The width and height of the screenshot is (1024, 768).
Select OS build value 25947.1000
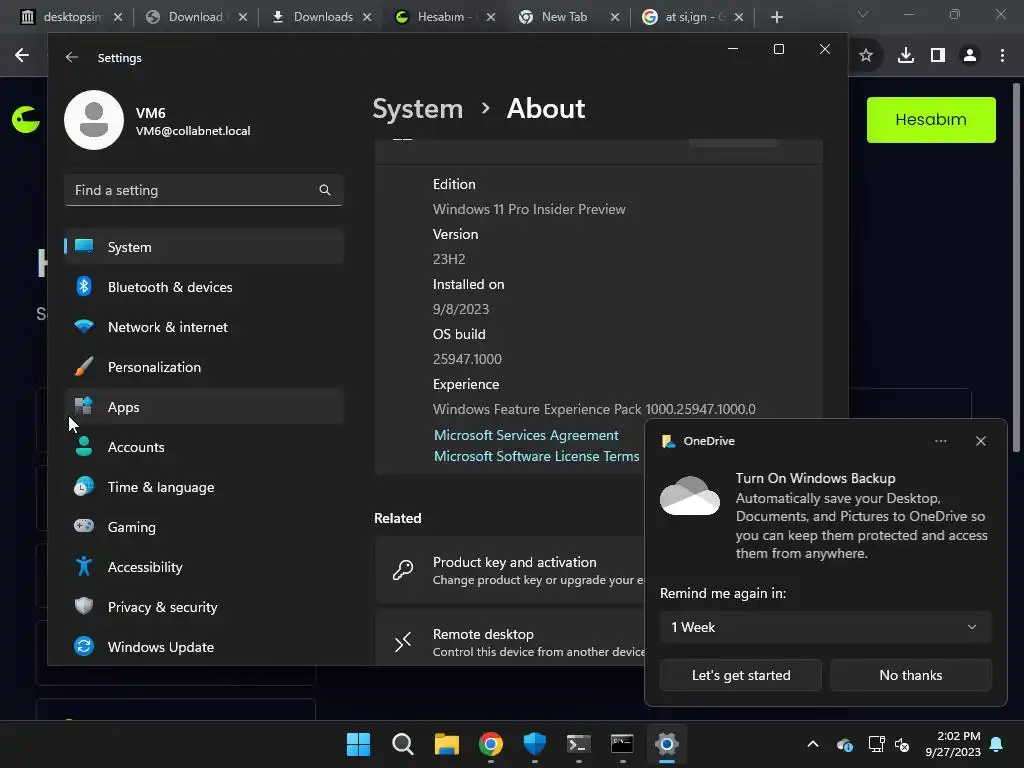(467, 359)
